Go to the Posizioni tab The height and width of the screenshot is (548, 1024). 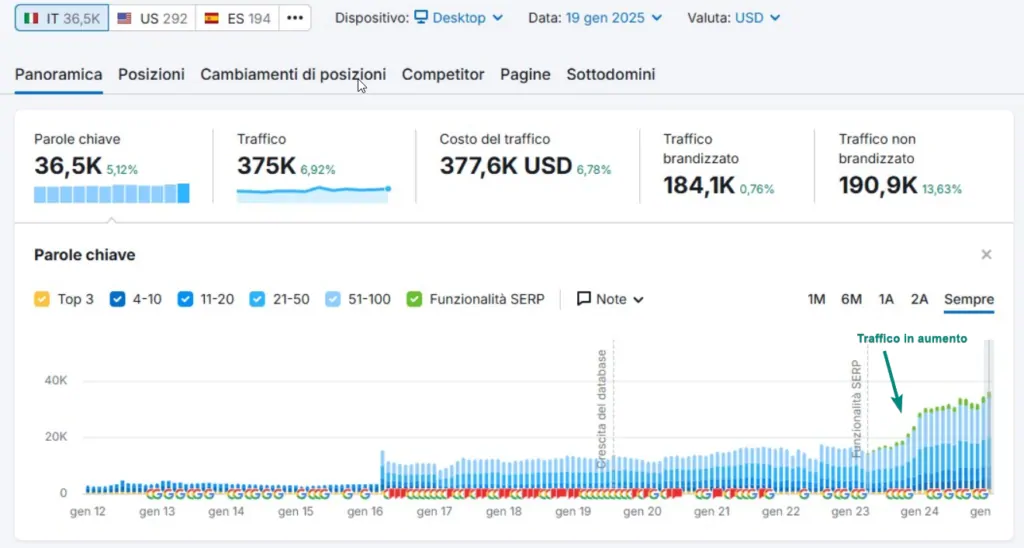click(x=152, y=74)
